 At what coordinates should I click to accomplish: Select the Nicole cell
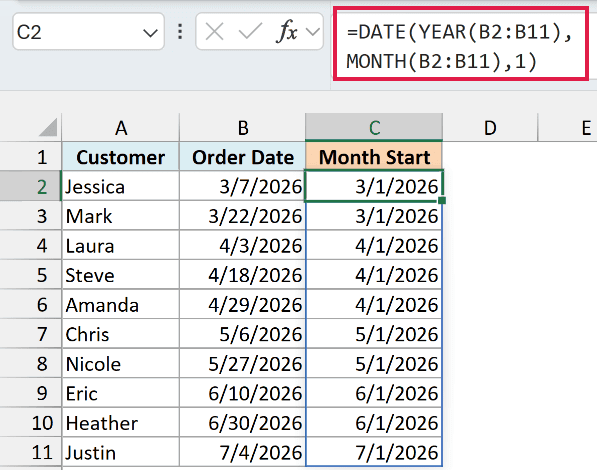[x=121, y=363]
